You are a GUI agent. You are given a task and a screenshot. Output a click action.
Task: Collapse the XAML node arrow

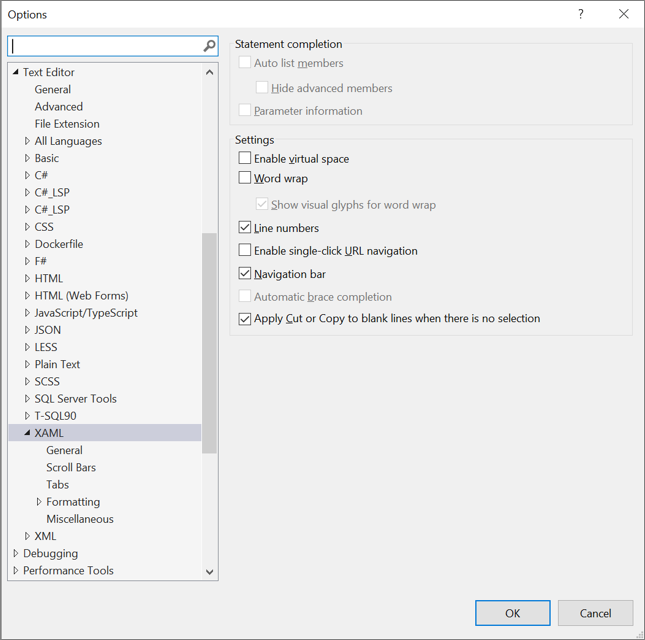pyautogui.click(x=27, y=433)
